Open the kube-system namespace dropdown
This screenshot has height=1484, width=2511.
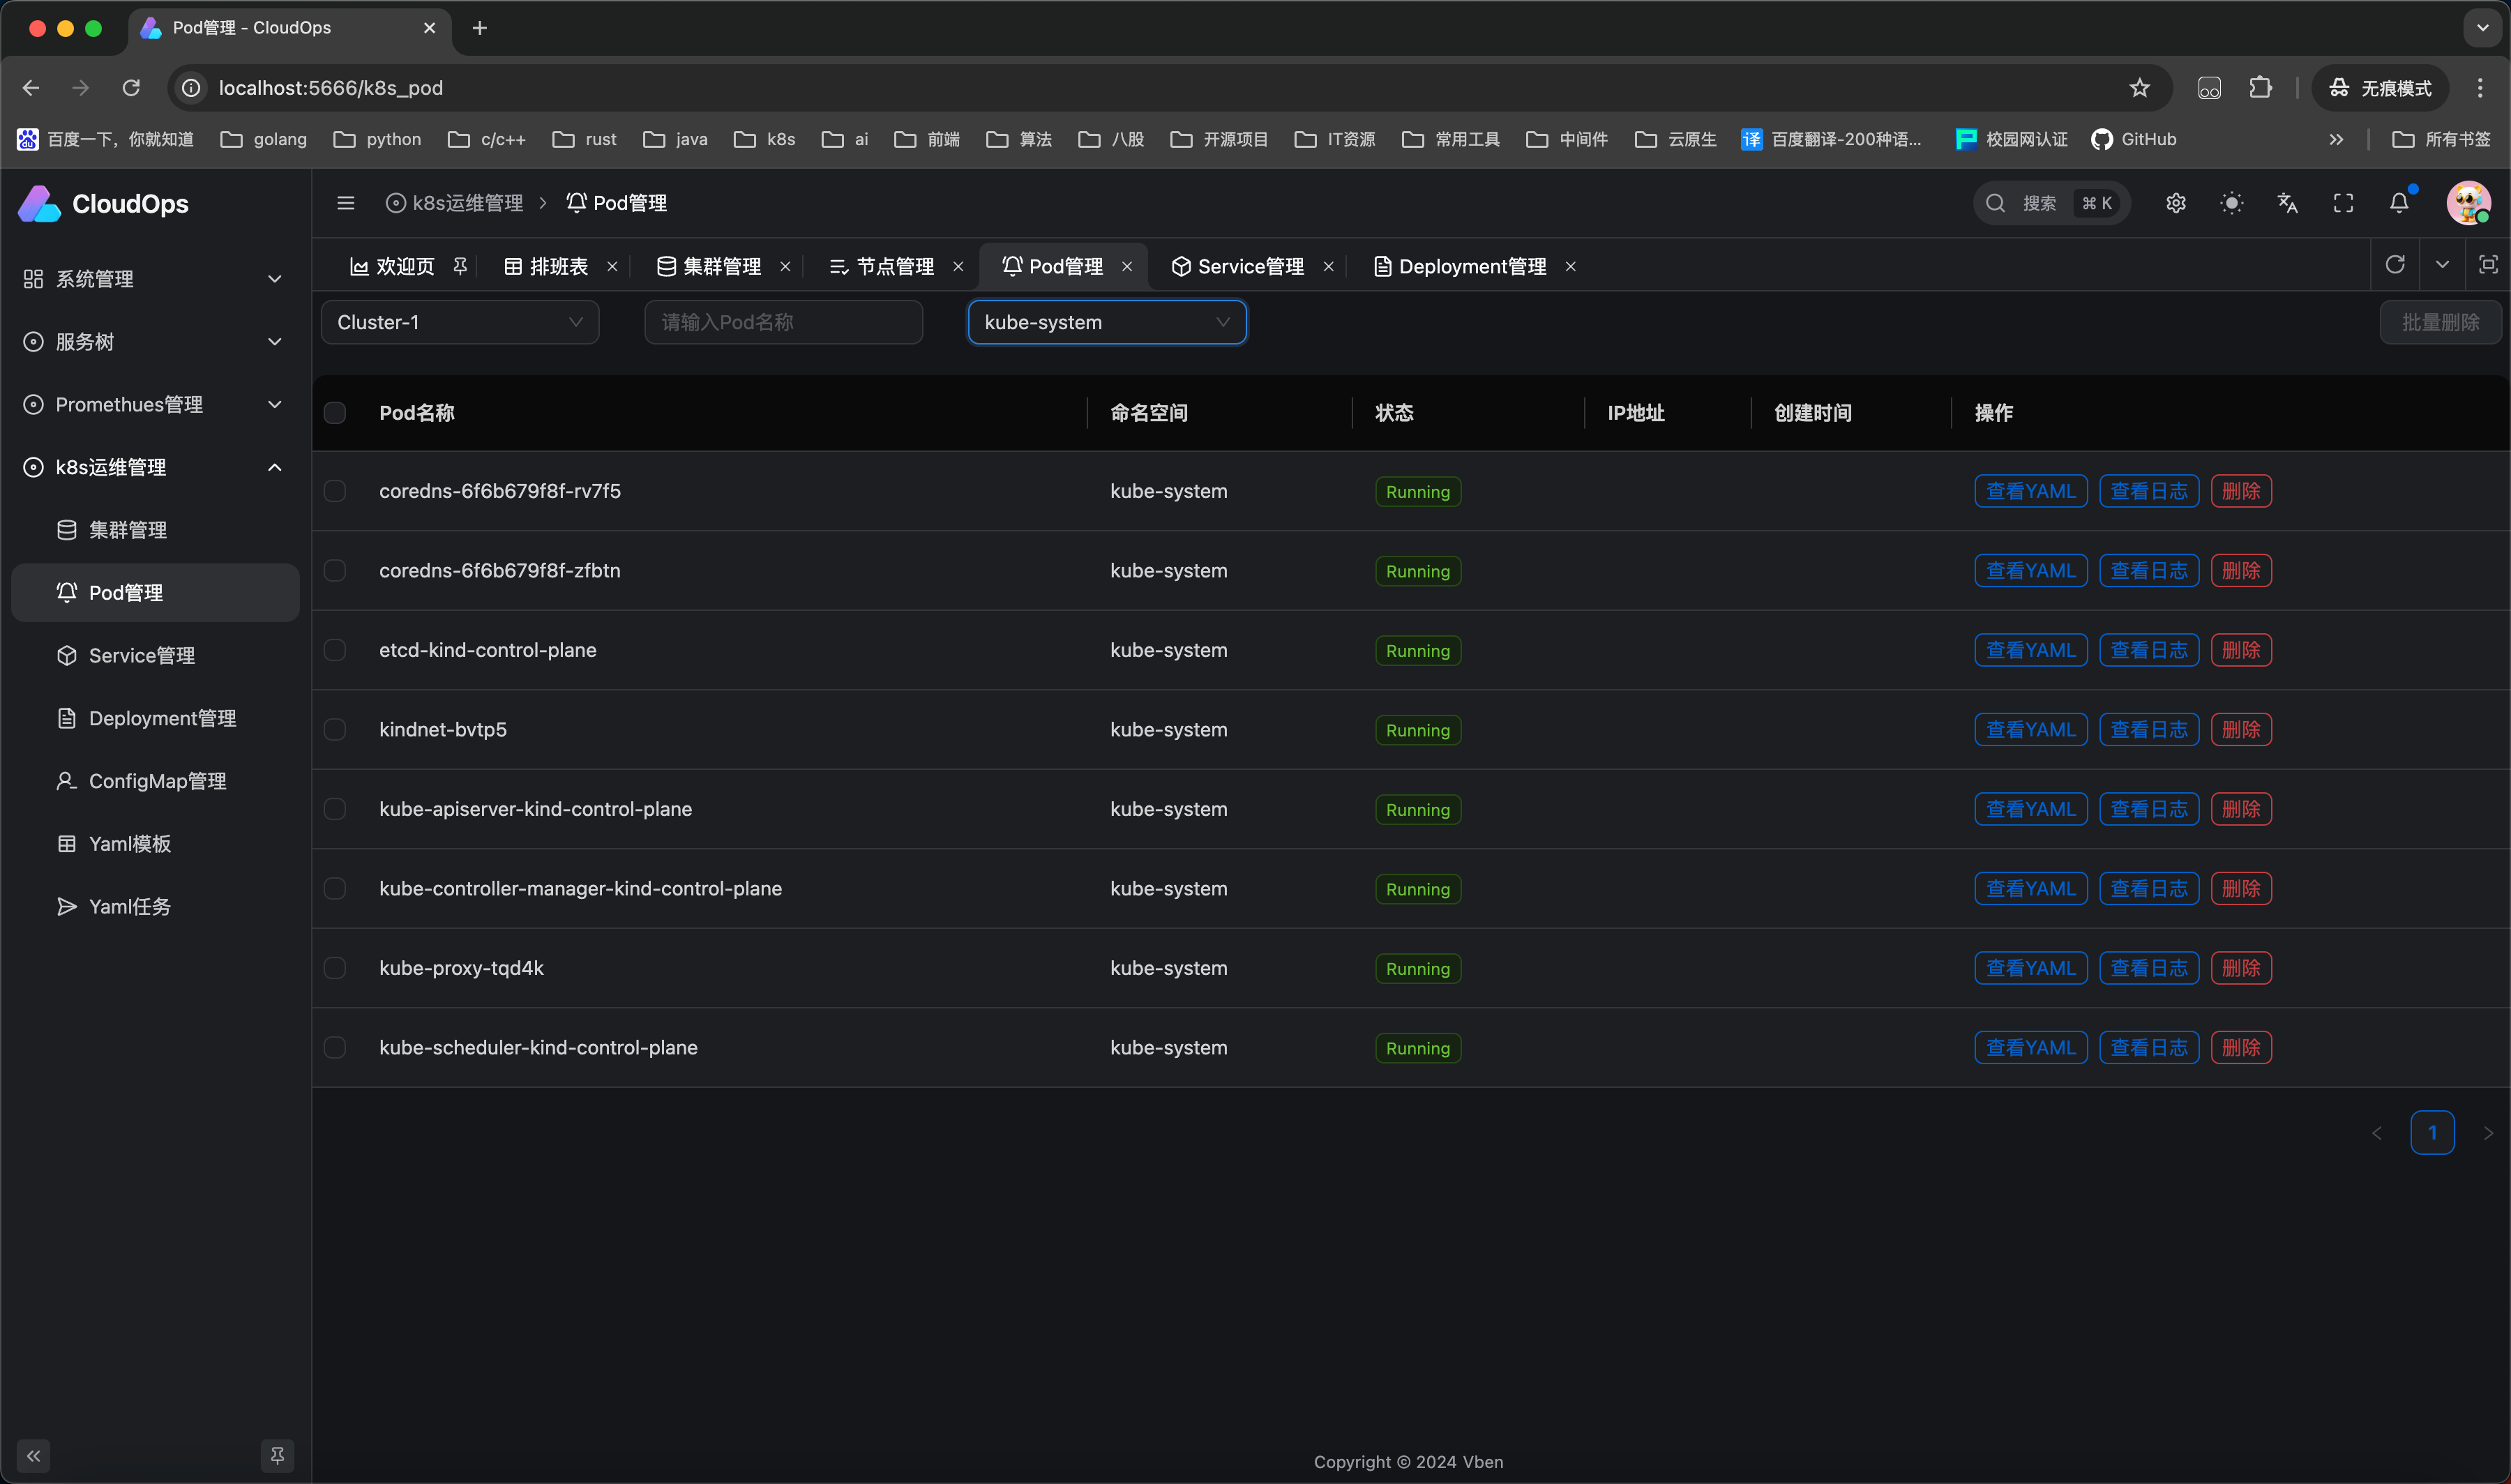click(1107, 322)
